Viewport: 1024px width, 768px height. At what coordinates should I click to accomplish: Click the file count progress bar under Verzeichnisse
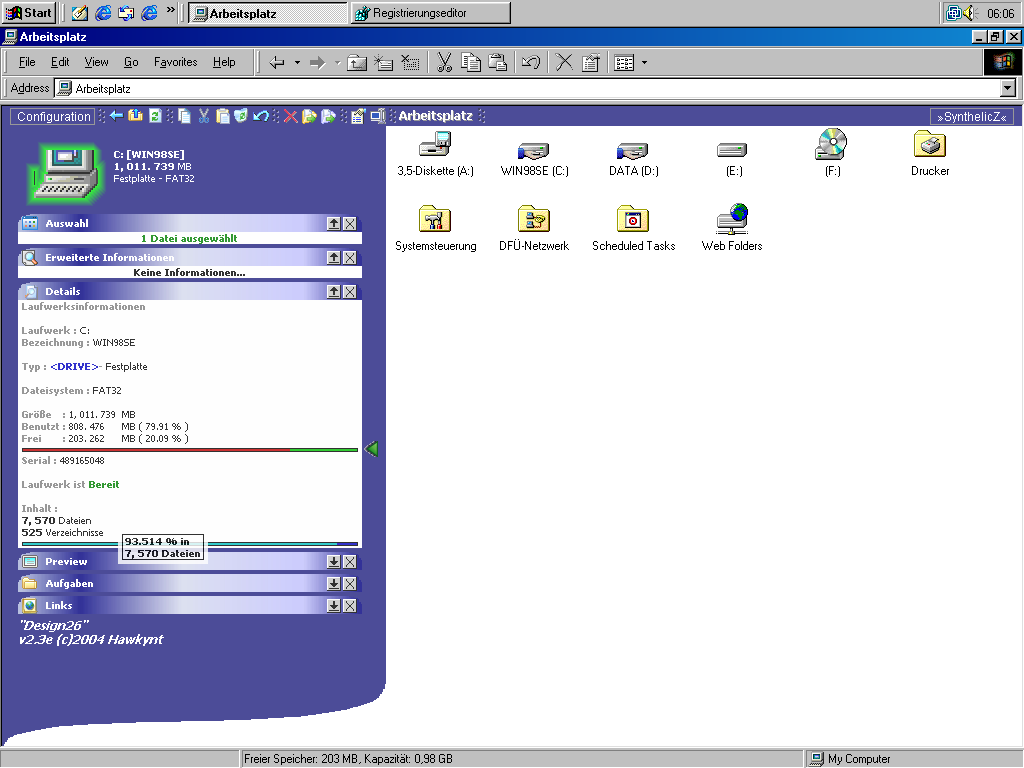(x=189, y=543)
